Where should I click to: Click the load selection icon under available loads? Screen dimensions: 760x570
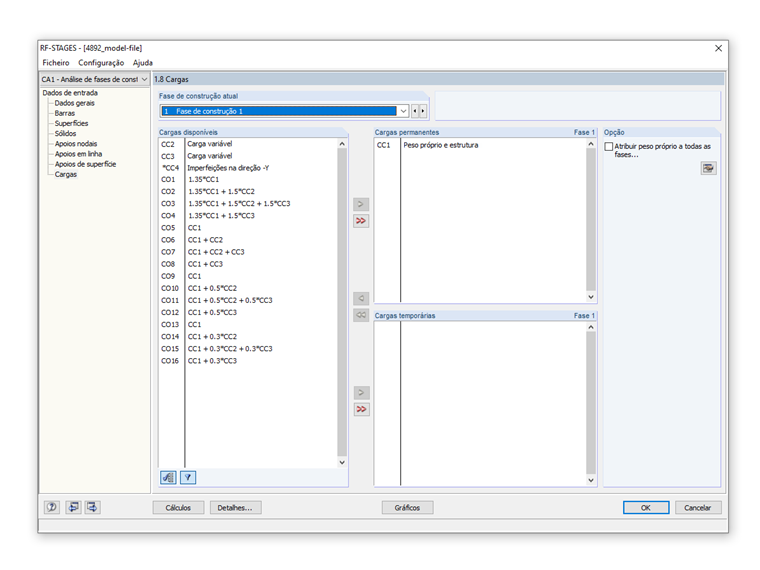168,477
